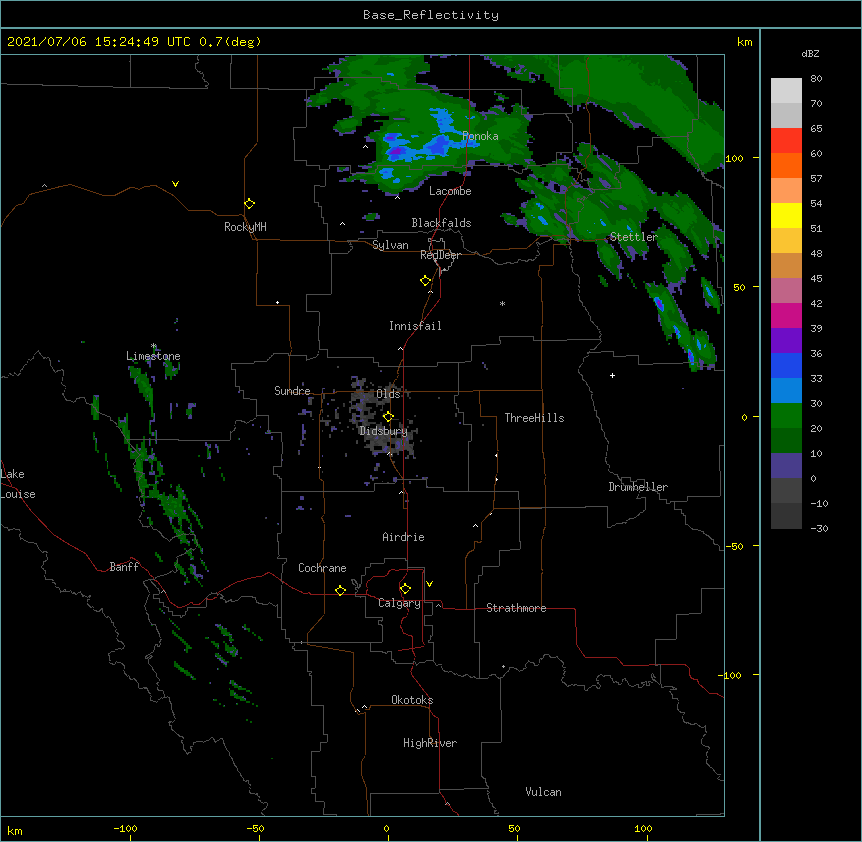Pick the magenta 42-39 dBZ legend swatch
The image size is (862, 842).
point(786,315)
